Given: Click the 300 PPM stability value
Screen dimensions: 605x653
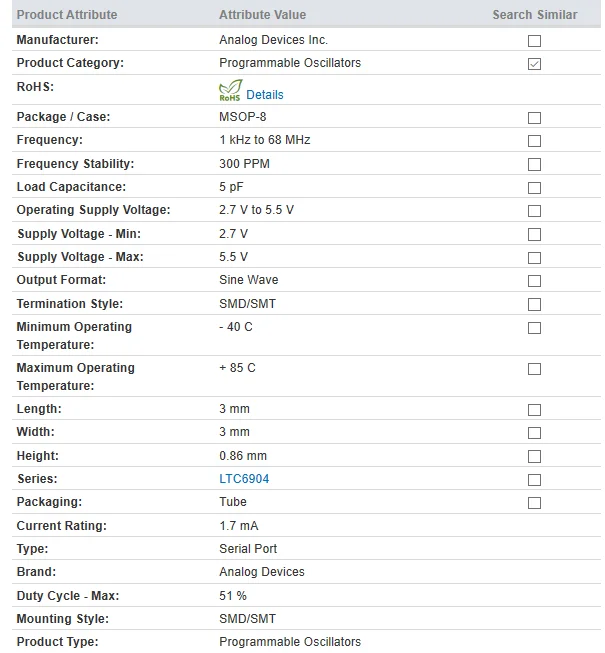Looking at the screenshot, I should (x=244, y=164).
